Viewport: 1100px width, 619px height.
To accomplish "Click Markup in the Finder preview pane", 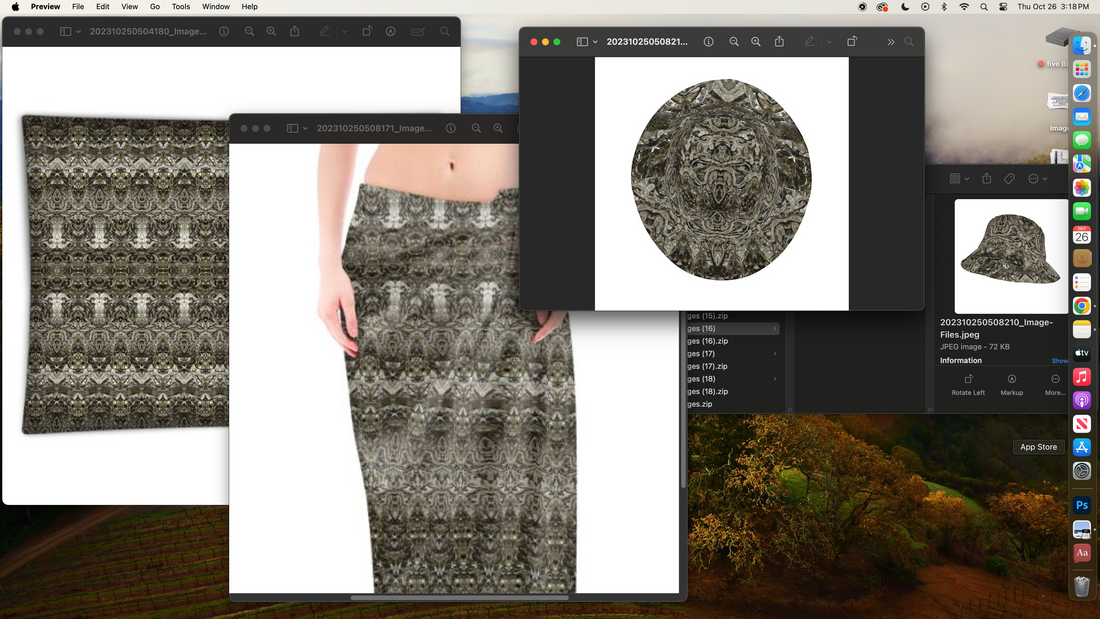I will [1012, 385].
